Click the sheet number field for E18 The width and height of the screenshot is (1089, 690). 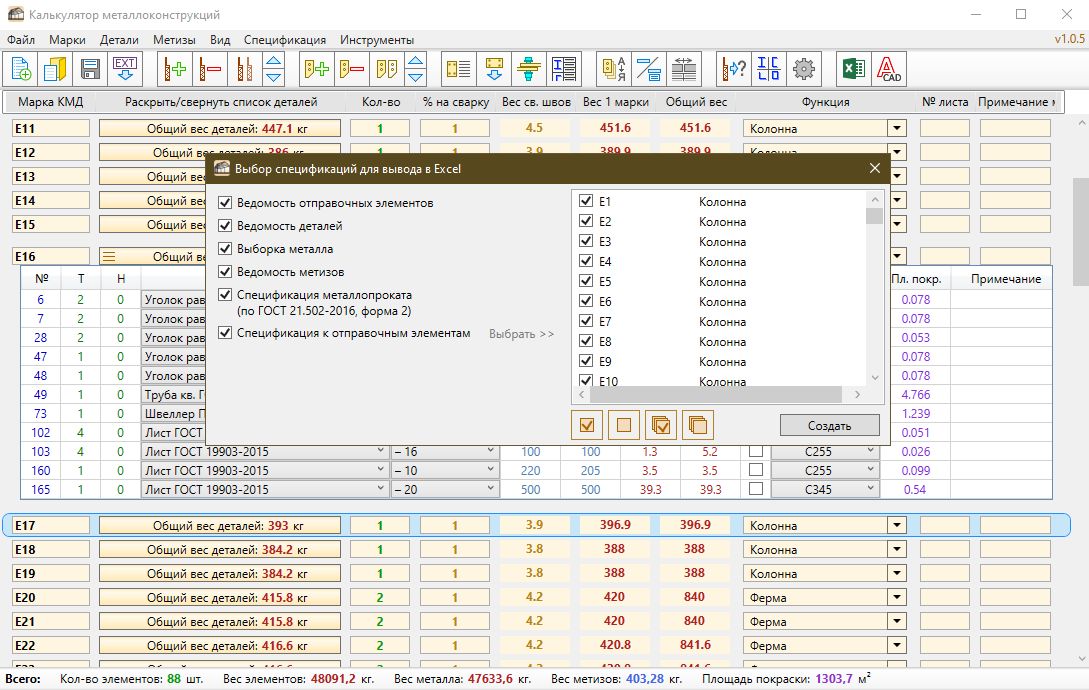pos(944,550)
